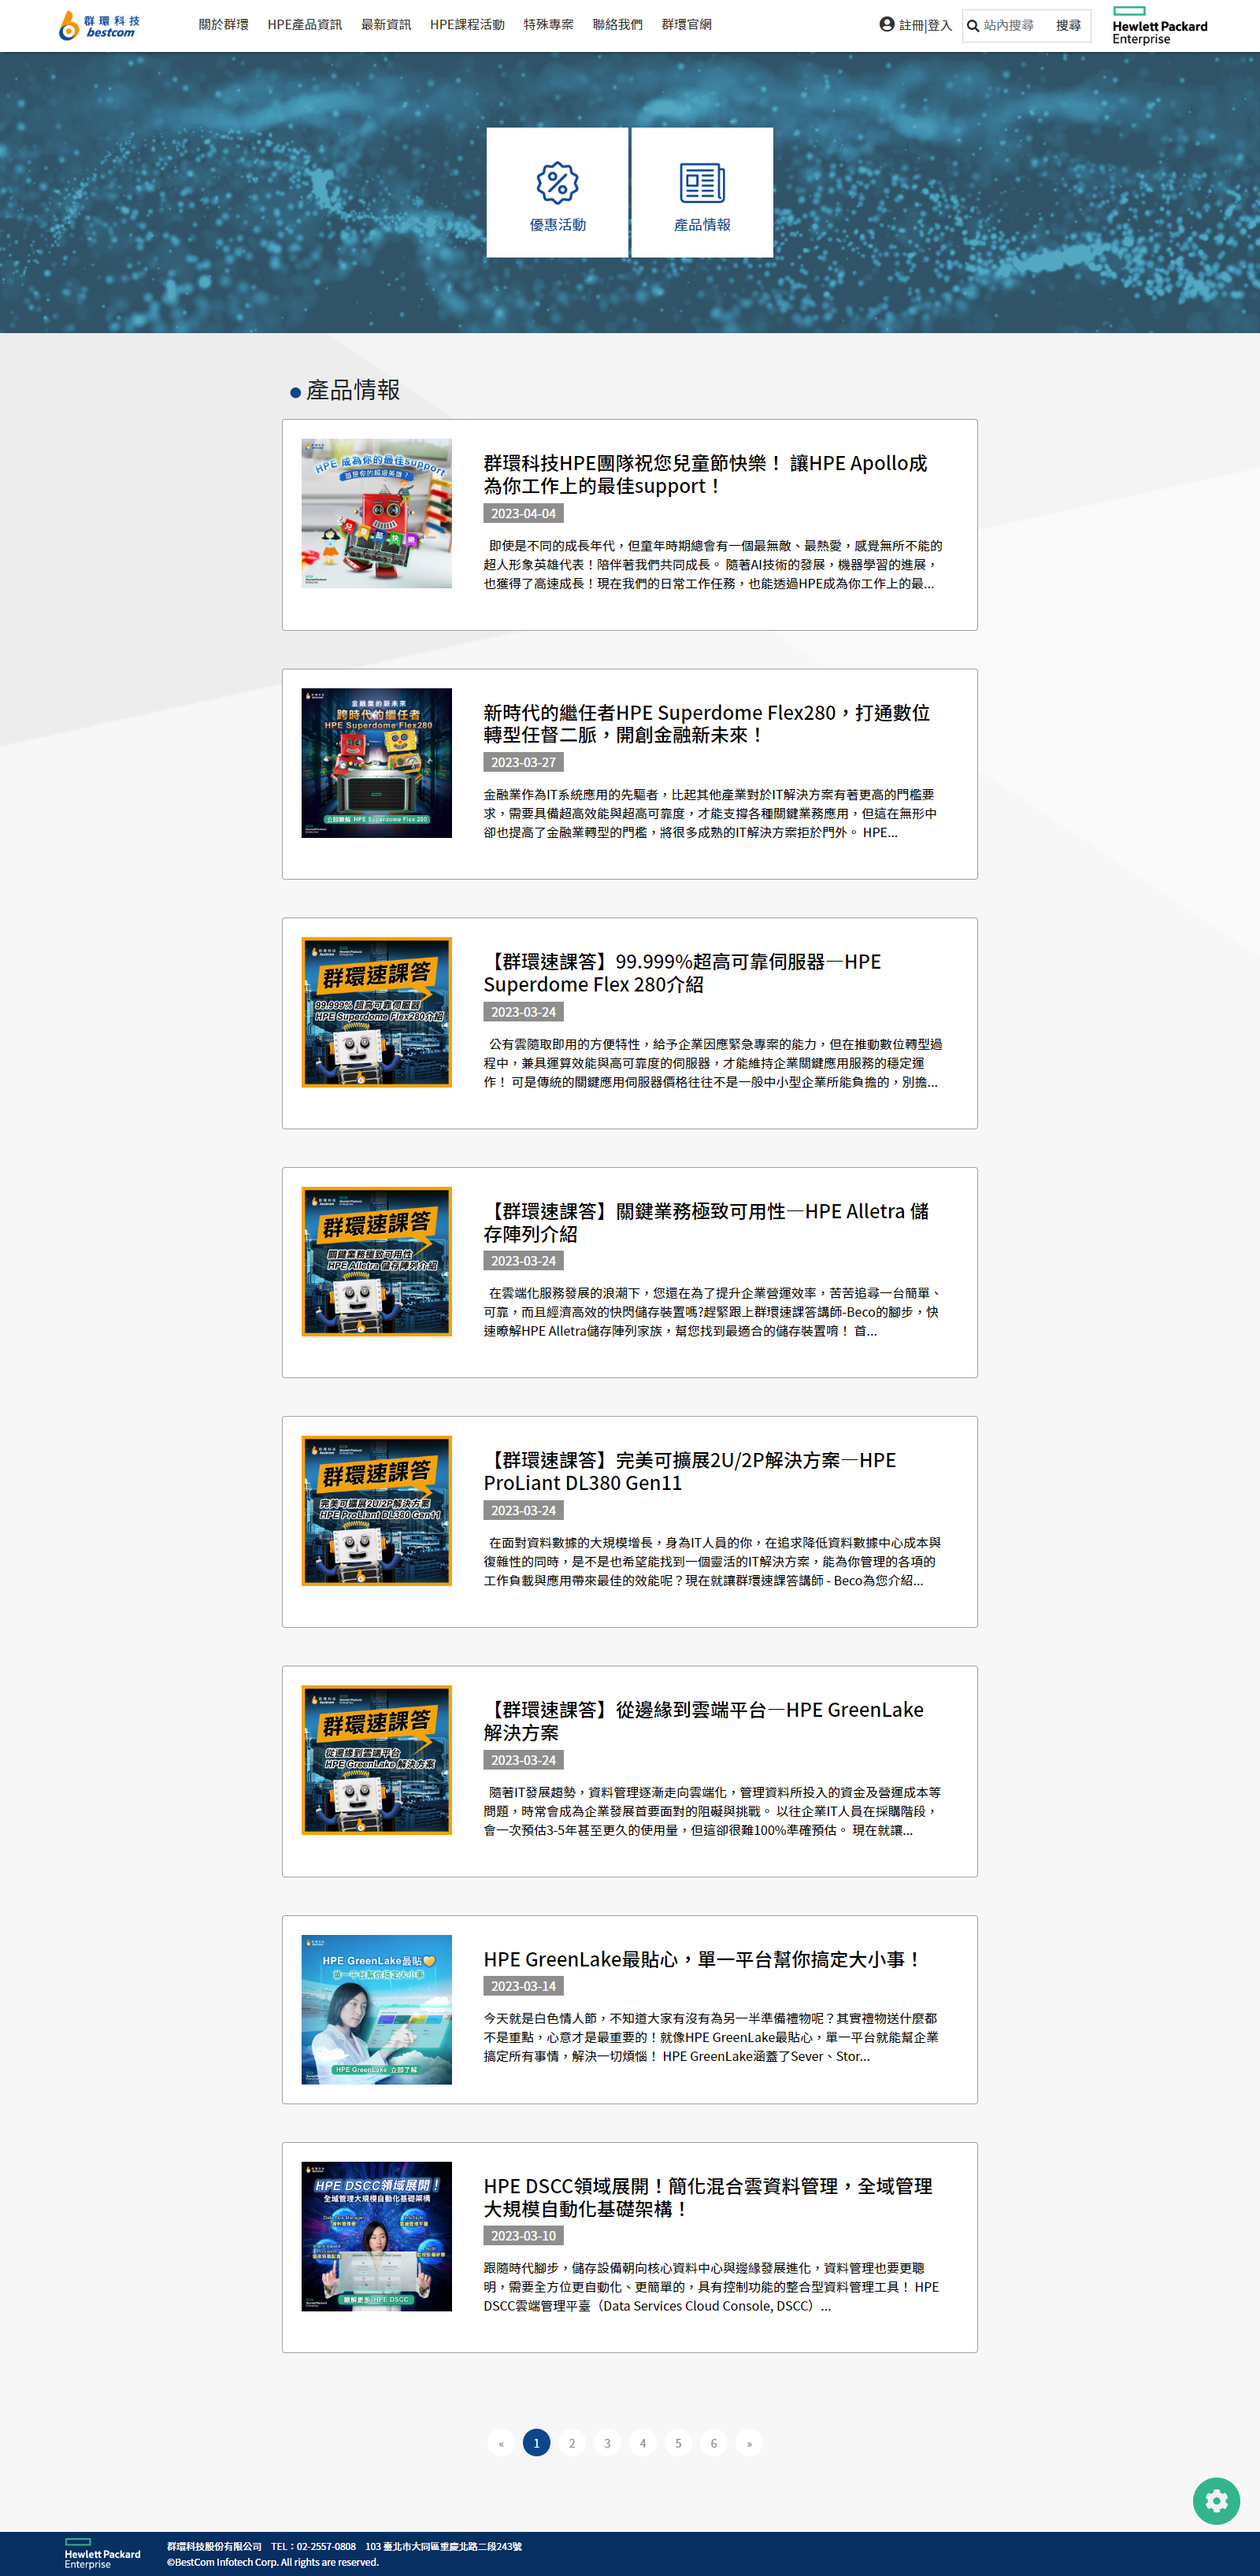
Task: Click the 產品情報 newspaper icon
Action: pyautogui.click(x=702, y=183)
